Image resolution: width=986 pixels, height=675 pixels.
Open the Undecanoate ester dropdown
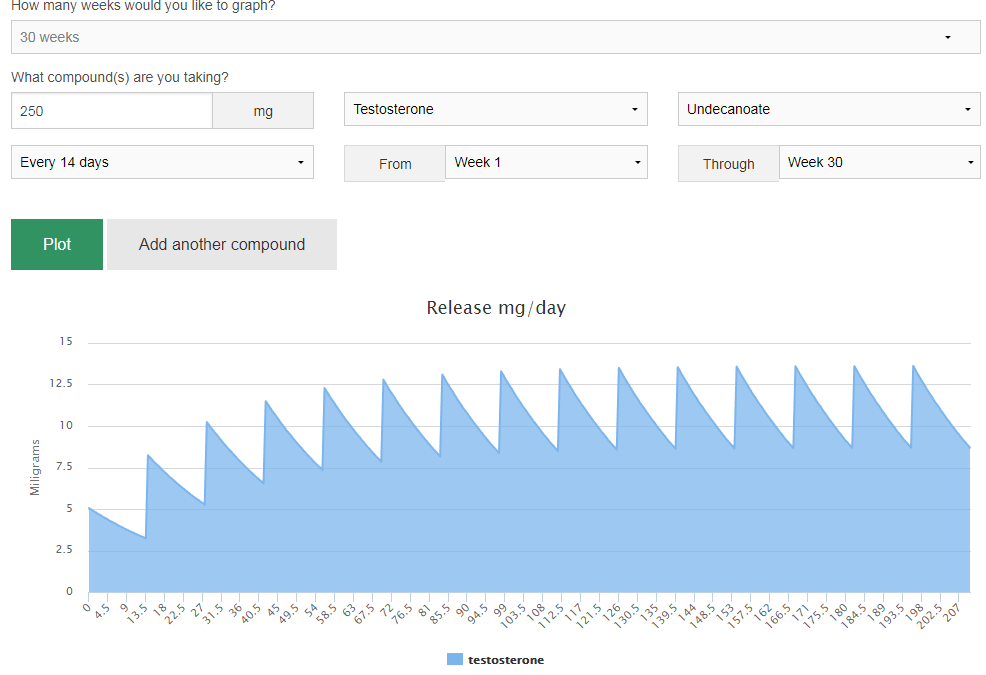tap(828, 109)
